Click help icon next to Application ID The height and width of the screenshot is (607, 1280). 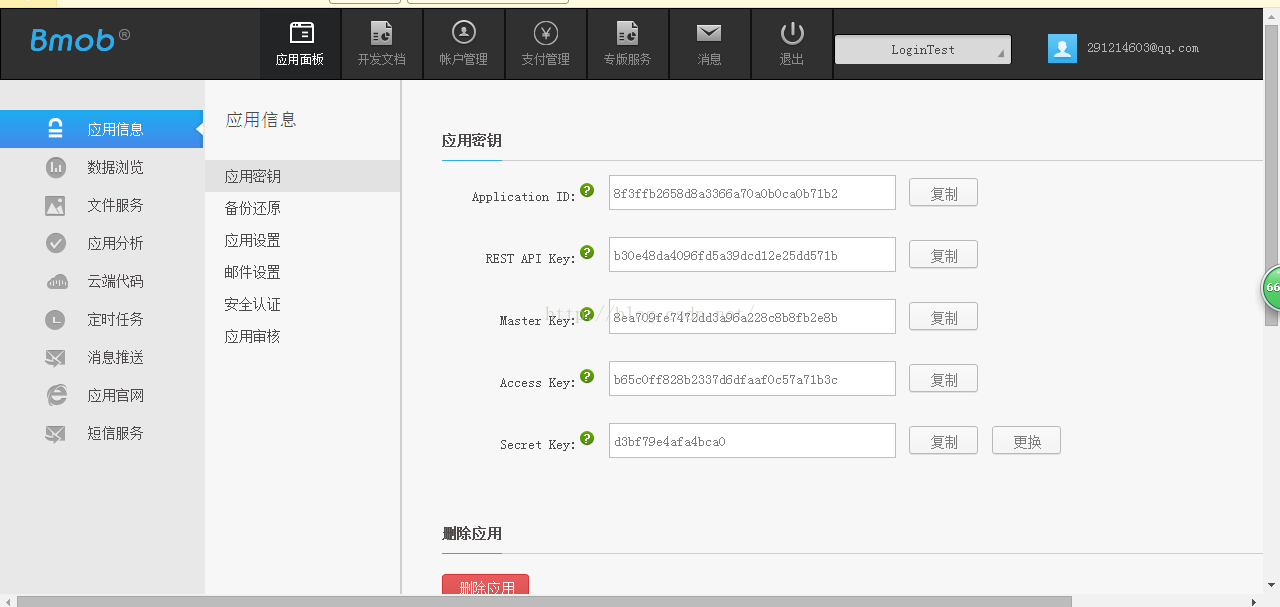[587, 190]
